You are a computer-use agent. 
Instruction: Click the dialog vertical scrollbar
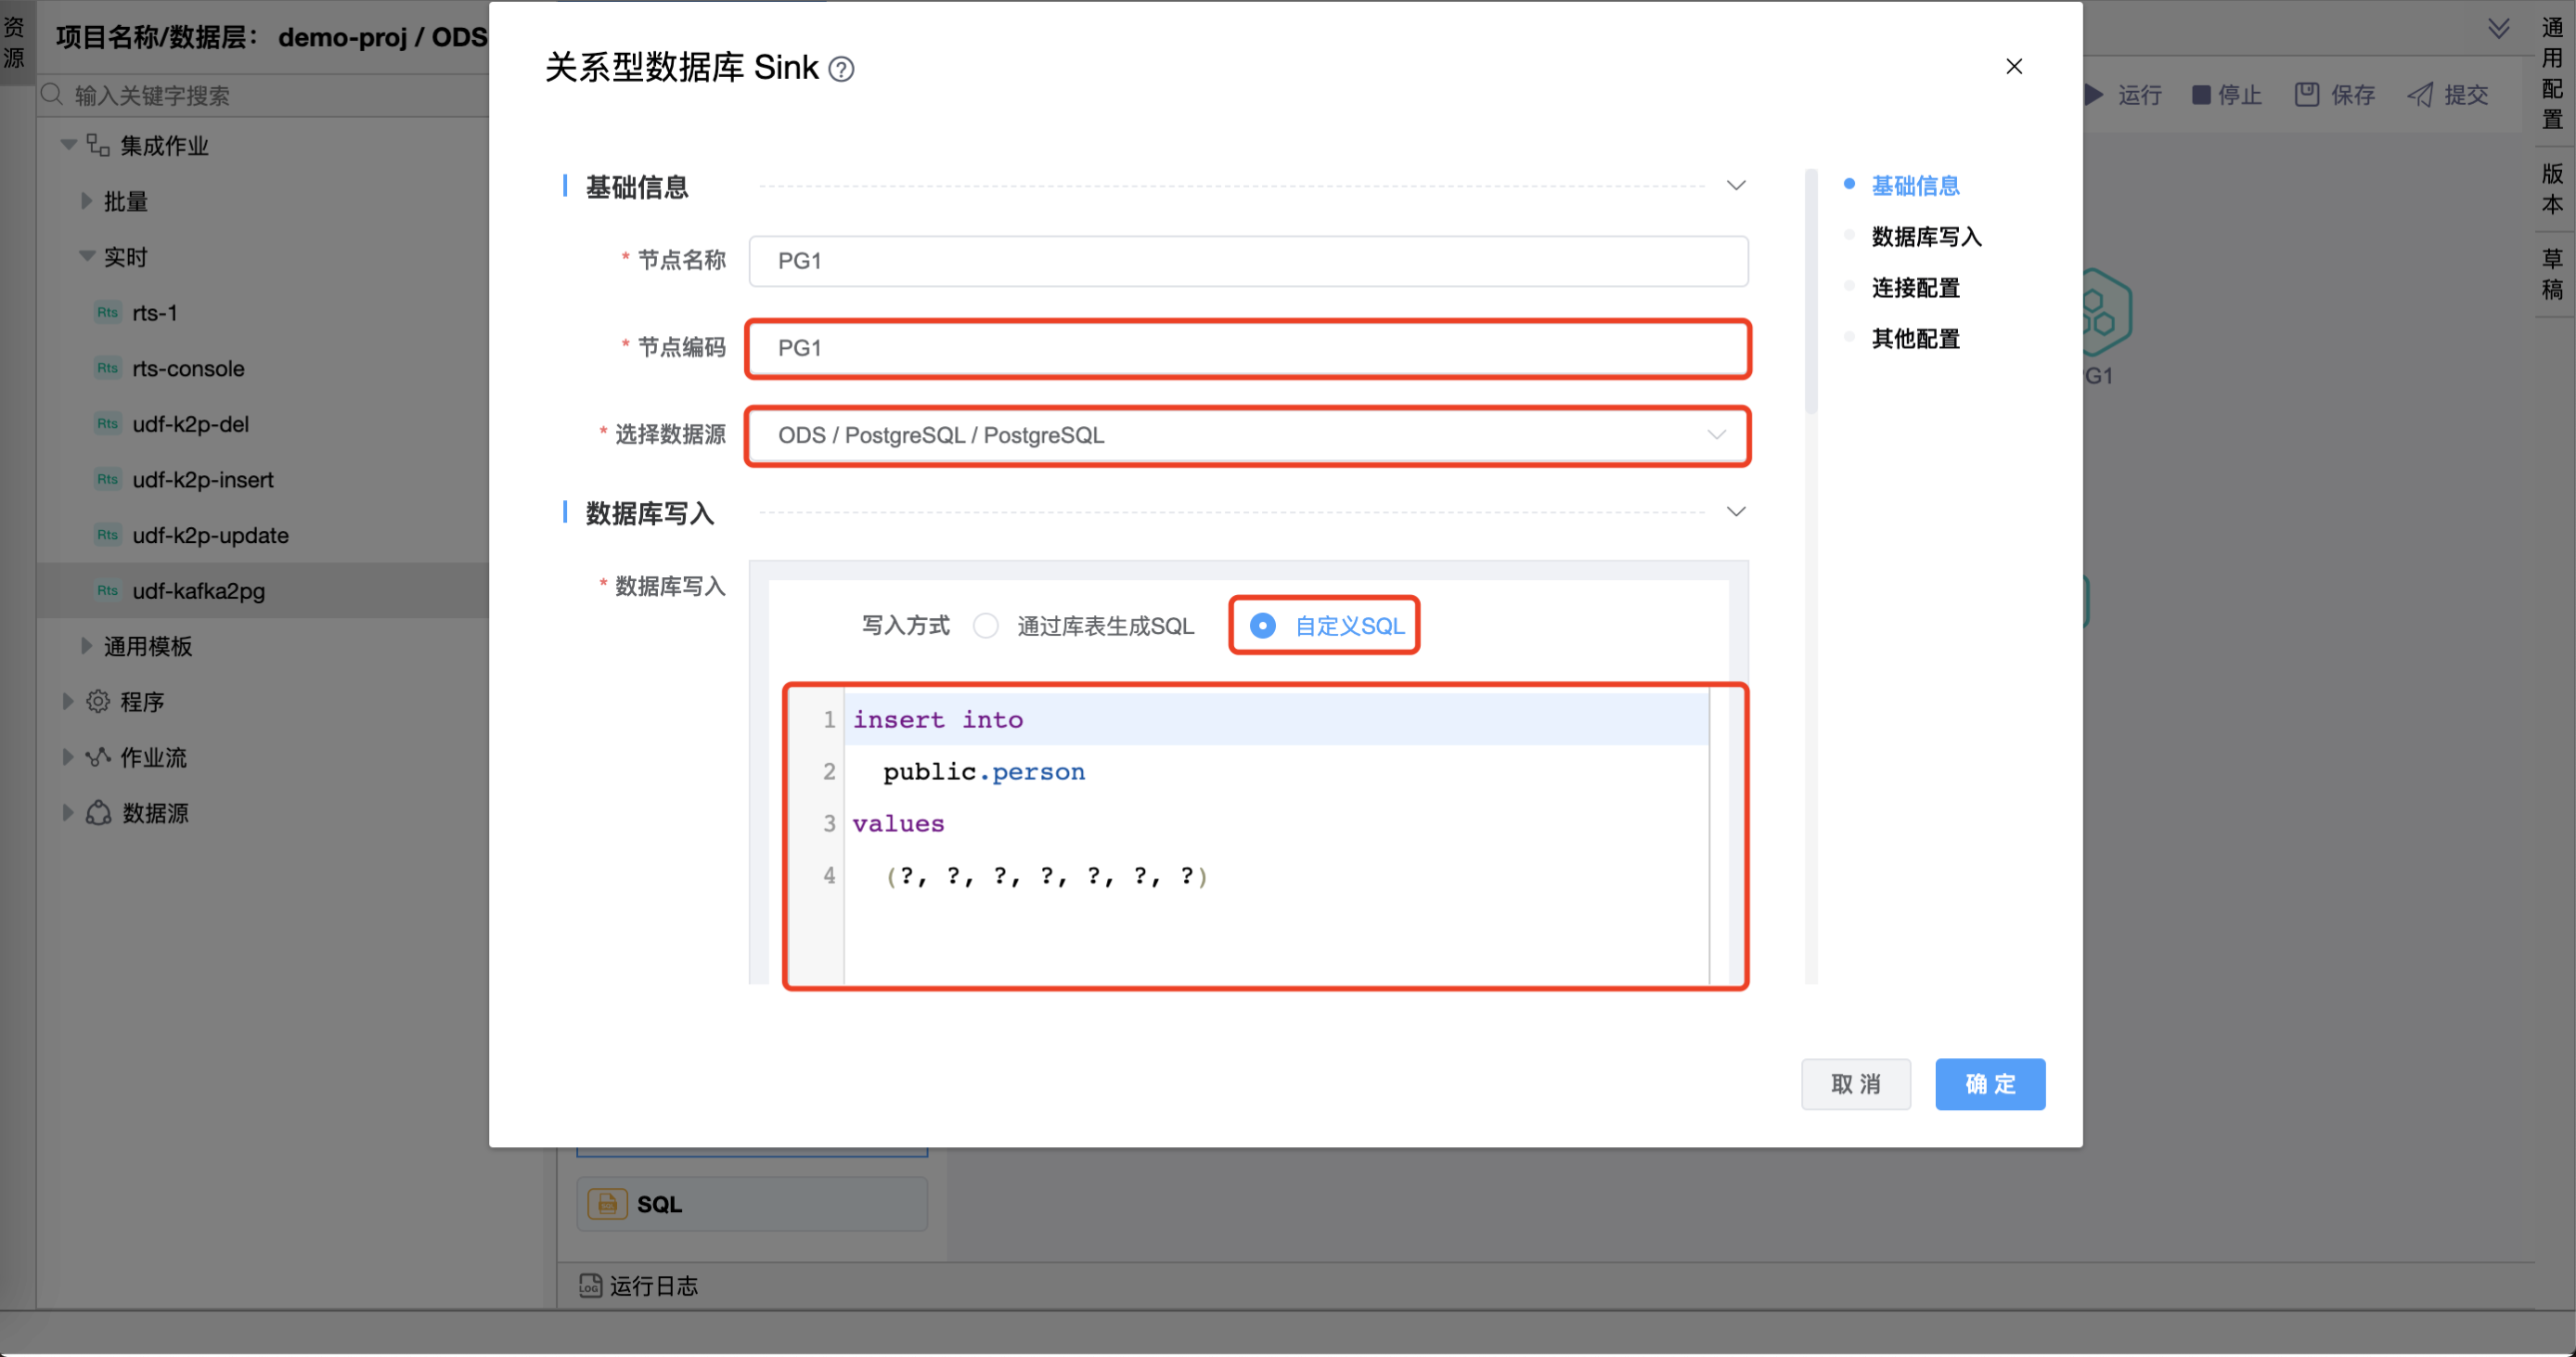[1810, 292]
